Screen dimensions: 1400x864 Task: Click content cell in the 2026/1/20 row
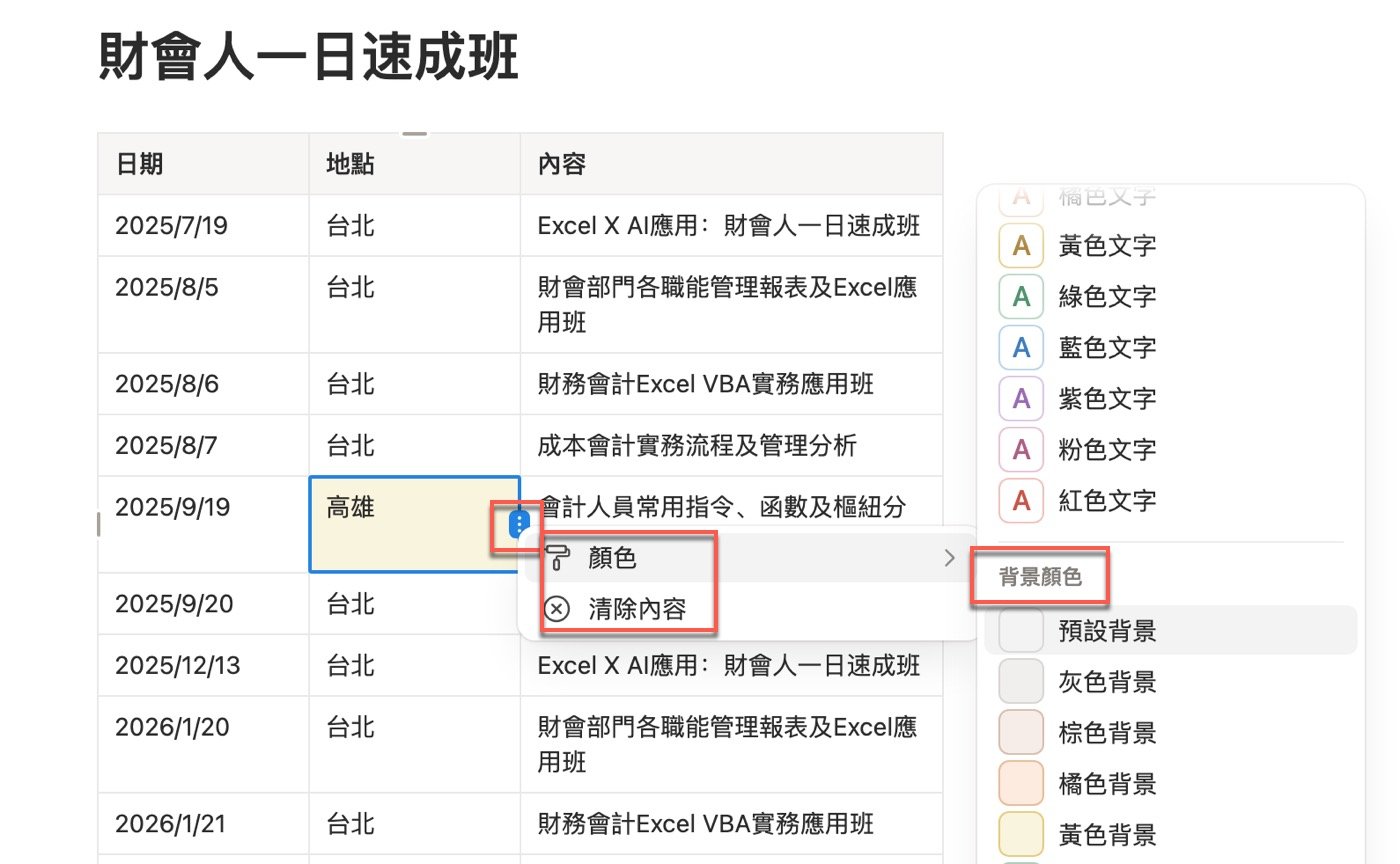pyautogui.click(x=731, y=745)
